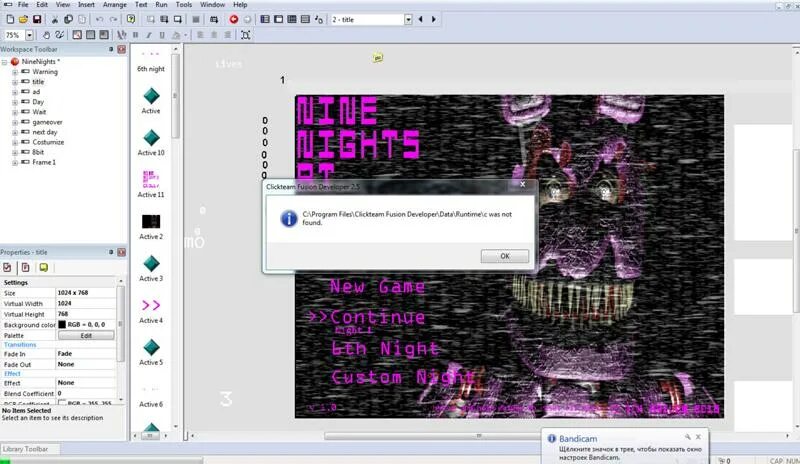Create a new application with the New icon
This screenshot has width=800, height=464.
point(10,19)
